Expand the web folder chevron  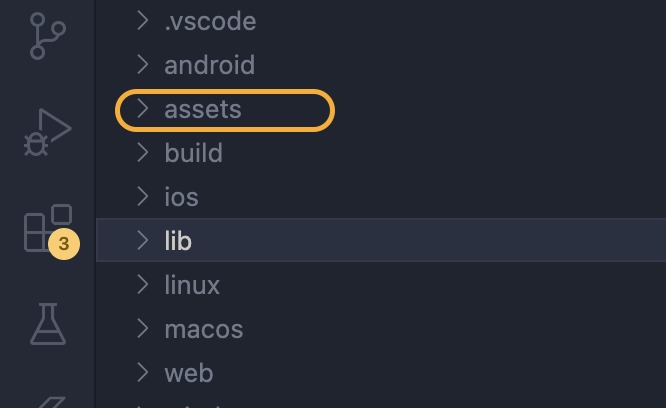(x=143, y=373)
